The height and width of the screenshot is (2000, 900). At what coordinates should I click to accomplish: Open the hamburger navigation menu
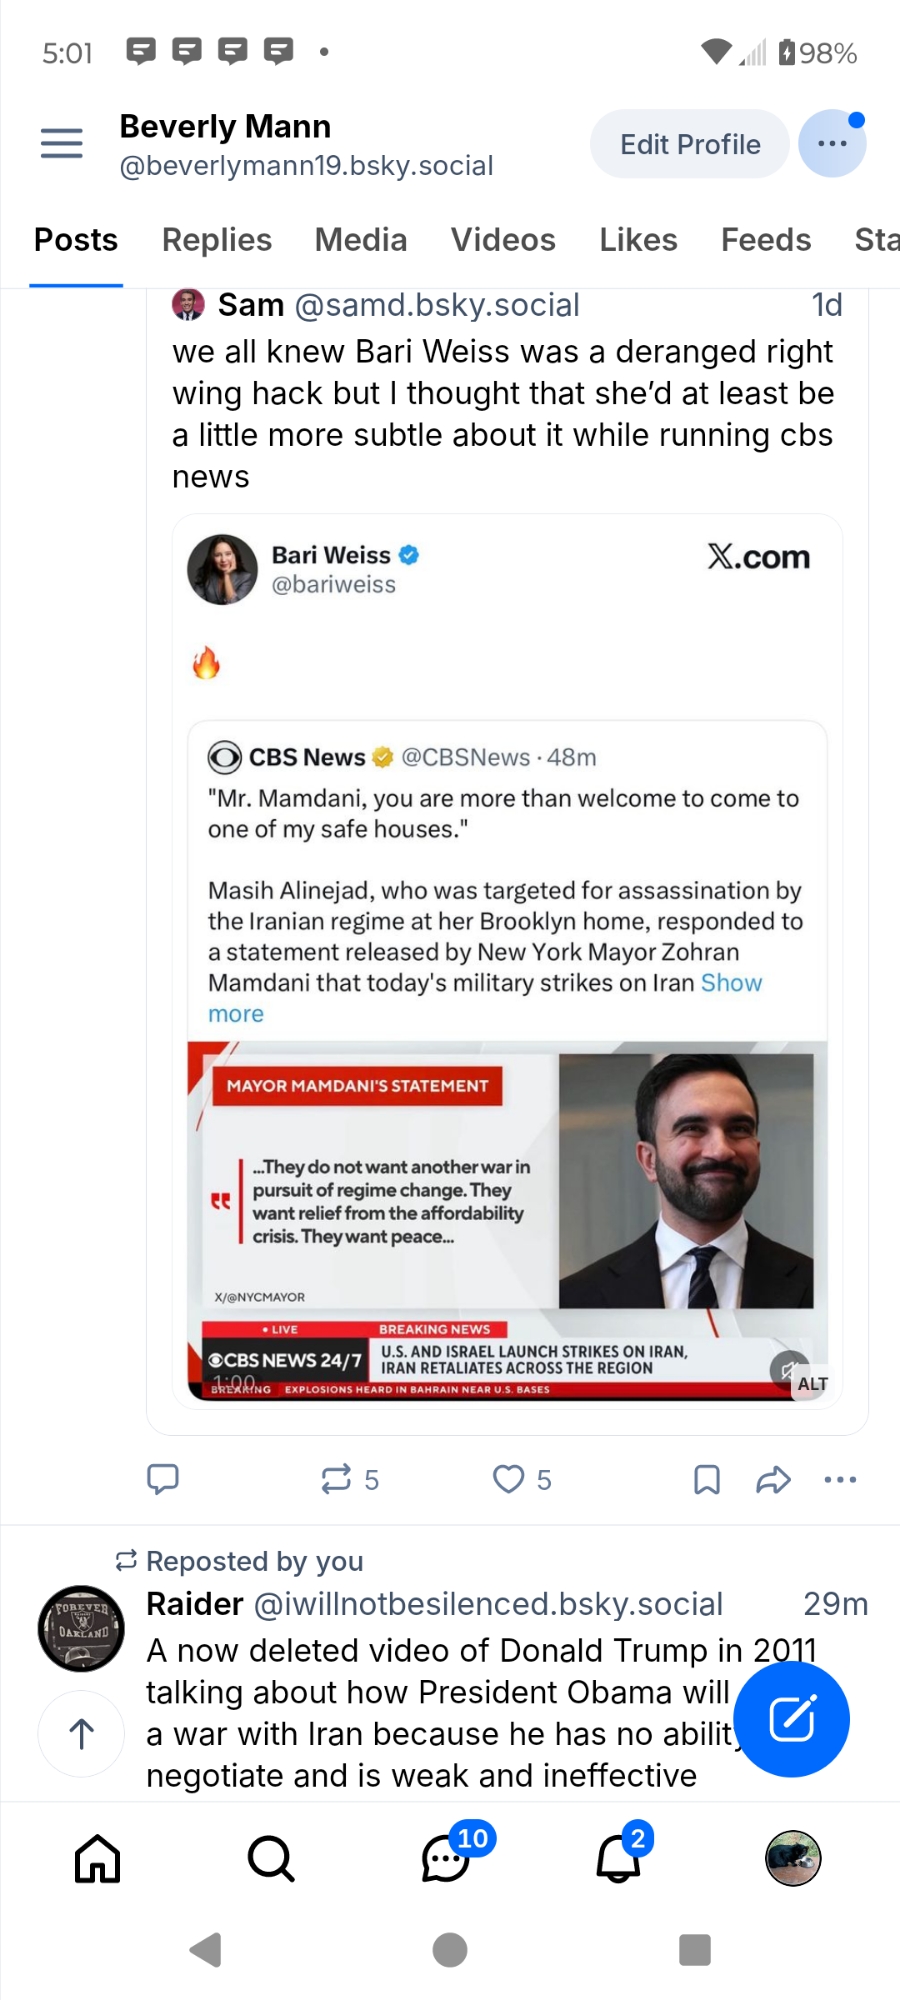tap(61, 143)
